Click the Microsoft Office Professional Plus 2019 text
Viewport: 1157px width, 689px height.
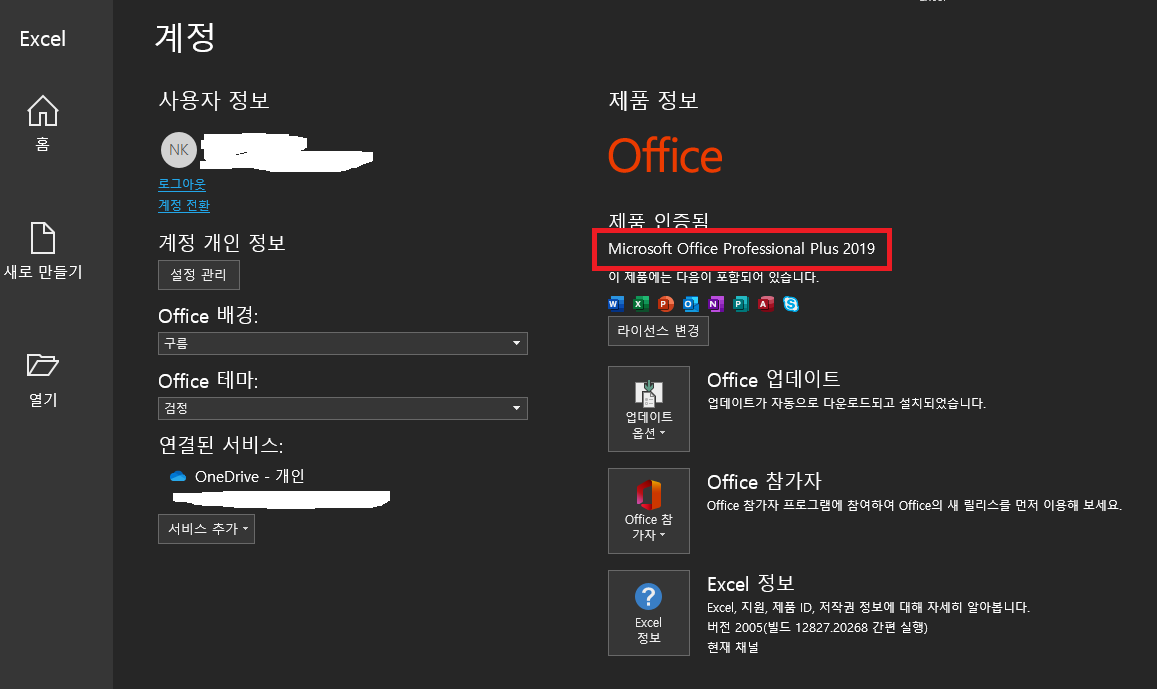[x=742, y=249]
